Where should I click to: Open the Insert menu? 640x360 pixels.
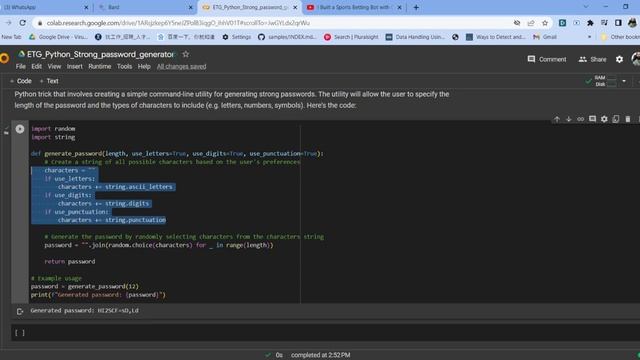[x=75, y=67]
